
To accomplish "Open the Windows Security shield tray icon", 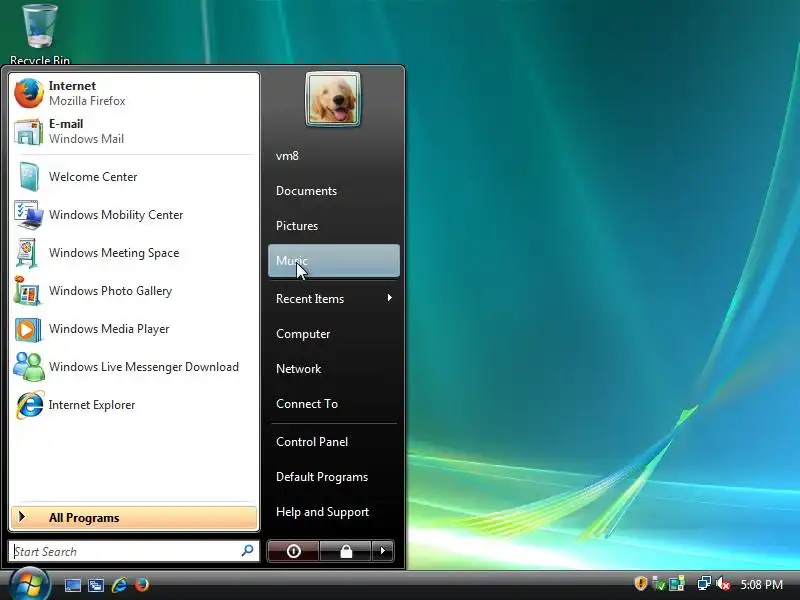I will pyautogui.click(x=640, y=583).
